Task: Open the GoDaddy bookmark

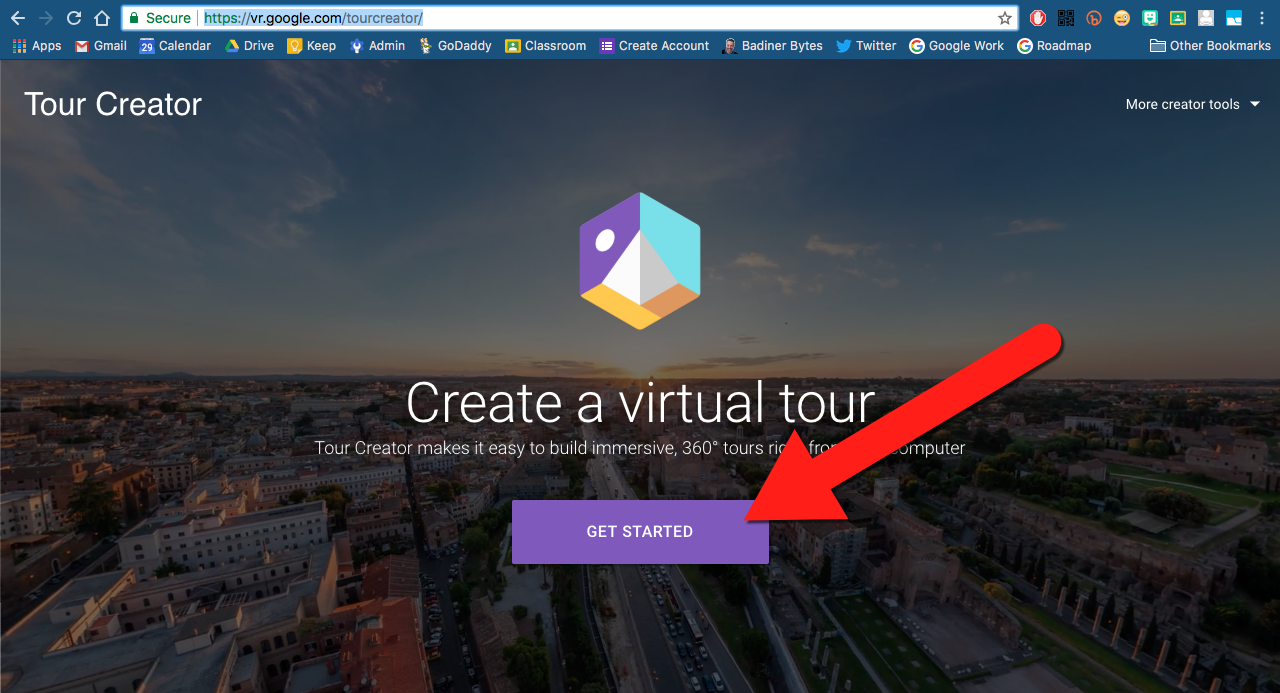Action: point(455,46)
